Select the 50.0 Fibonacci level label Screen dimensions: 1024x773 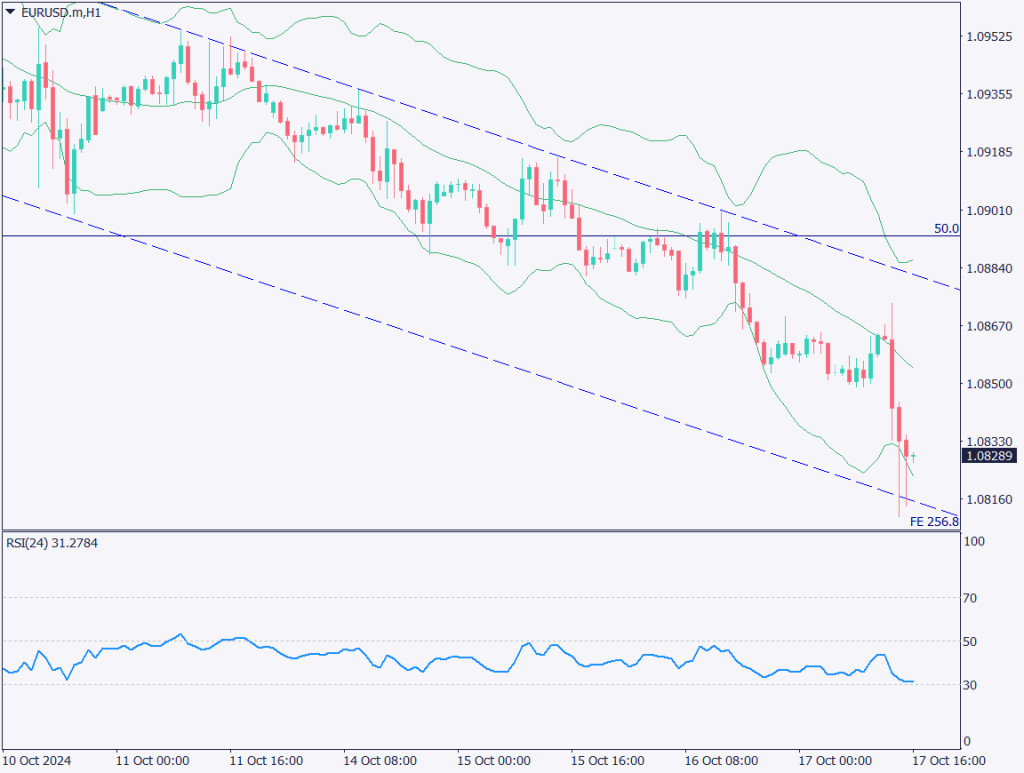[946, 229]
